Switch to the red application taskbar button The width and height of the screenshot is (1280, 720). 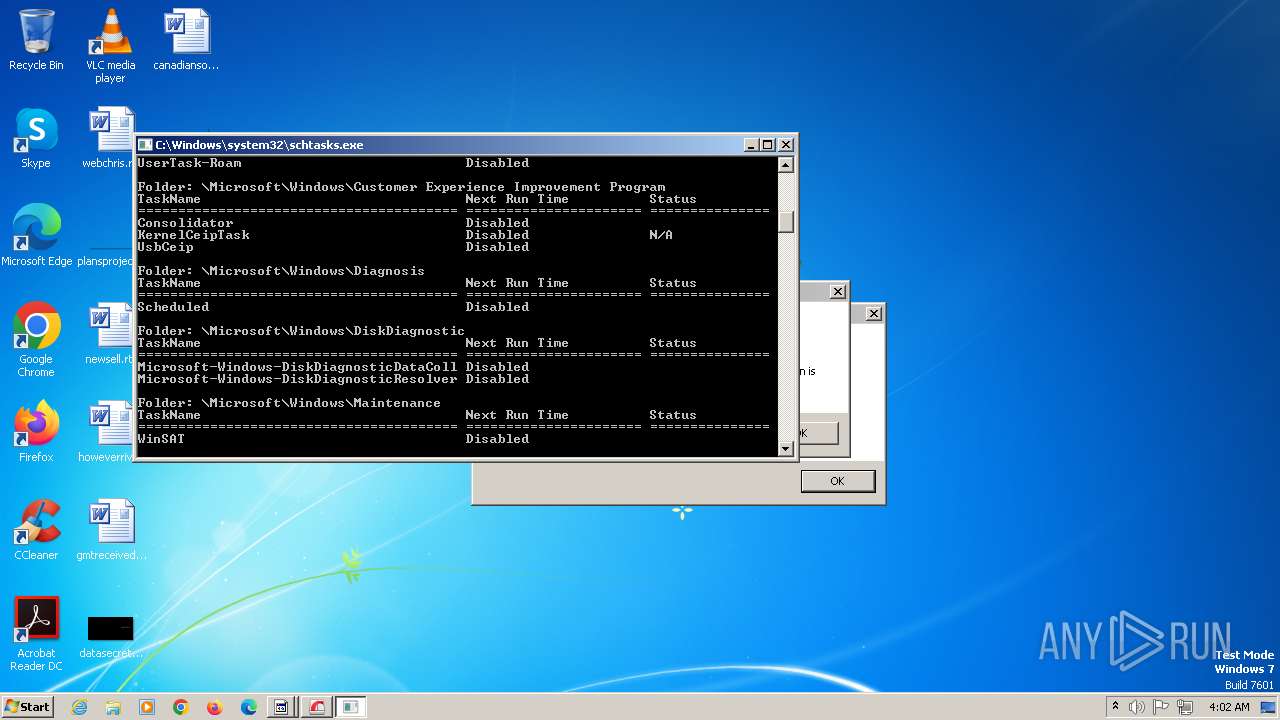[x=316, y=707]
